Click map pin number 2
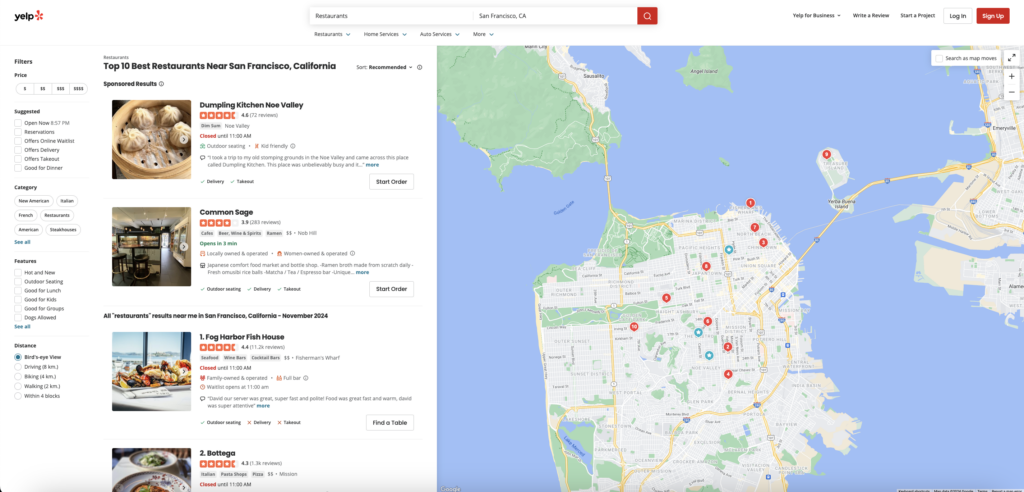The width and height of the screenshot is (1024, 492). [728, 347]
